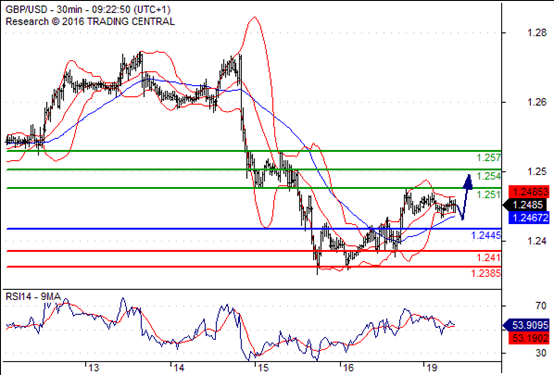554x375 pixels.
Task: Click the date marker 13 on time axis
Action: pyautogui.click(x=93, y=368)
